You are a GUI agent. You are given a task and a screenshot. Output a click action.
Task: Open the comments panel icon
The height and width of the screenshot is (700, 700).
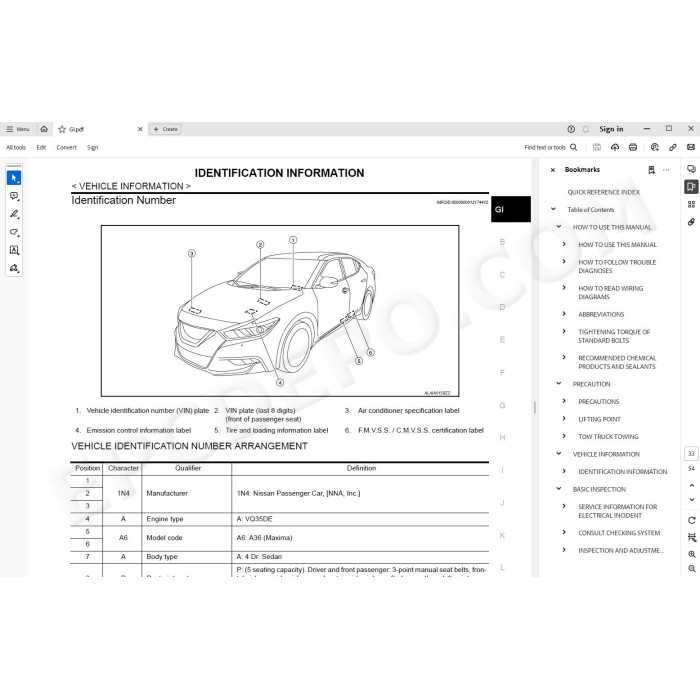pyautogui.click(x=691, y=169)
